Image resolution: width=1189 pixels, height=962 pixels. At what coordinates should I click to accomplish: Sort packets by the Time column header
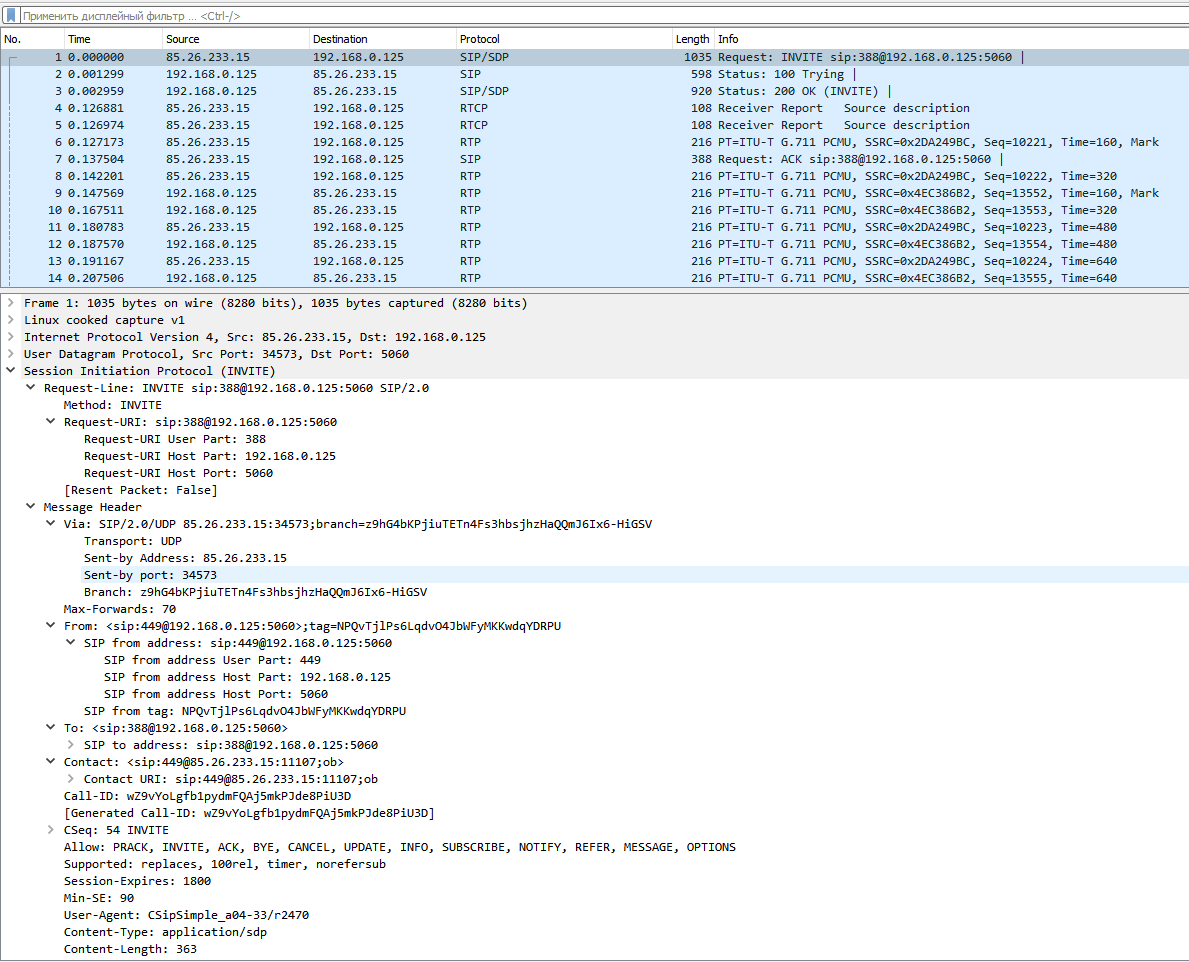click(79, 39)
